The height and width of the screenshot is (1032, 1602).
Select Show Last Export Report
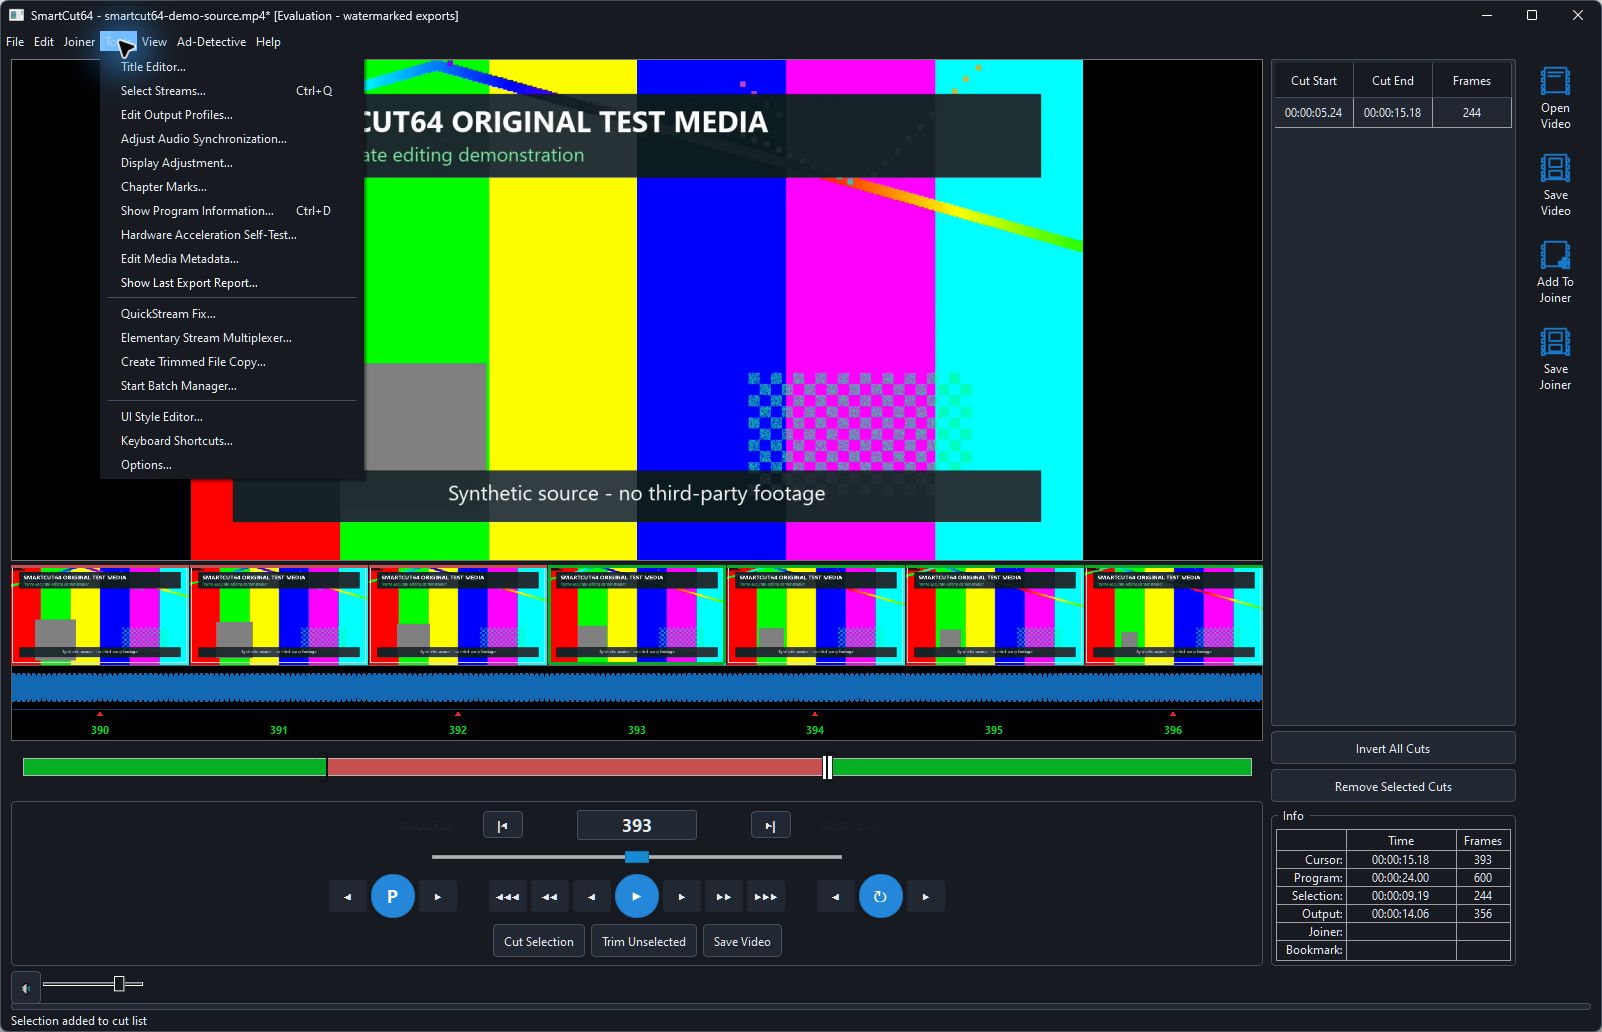(232, 283)
